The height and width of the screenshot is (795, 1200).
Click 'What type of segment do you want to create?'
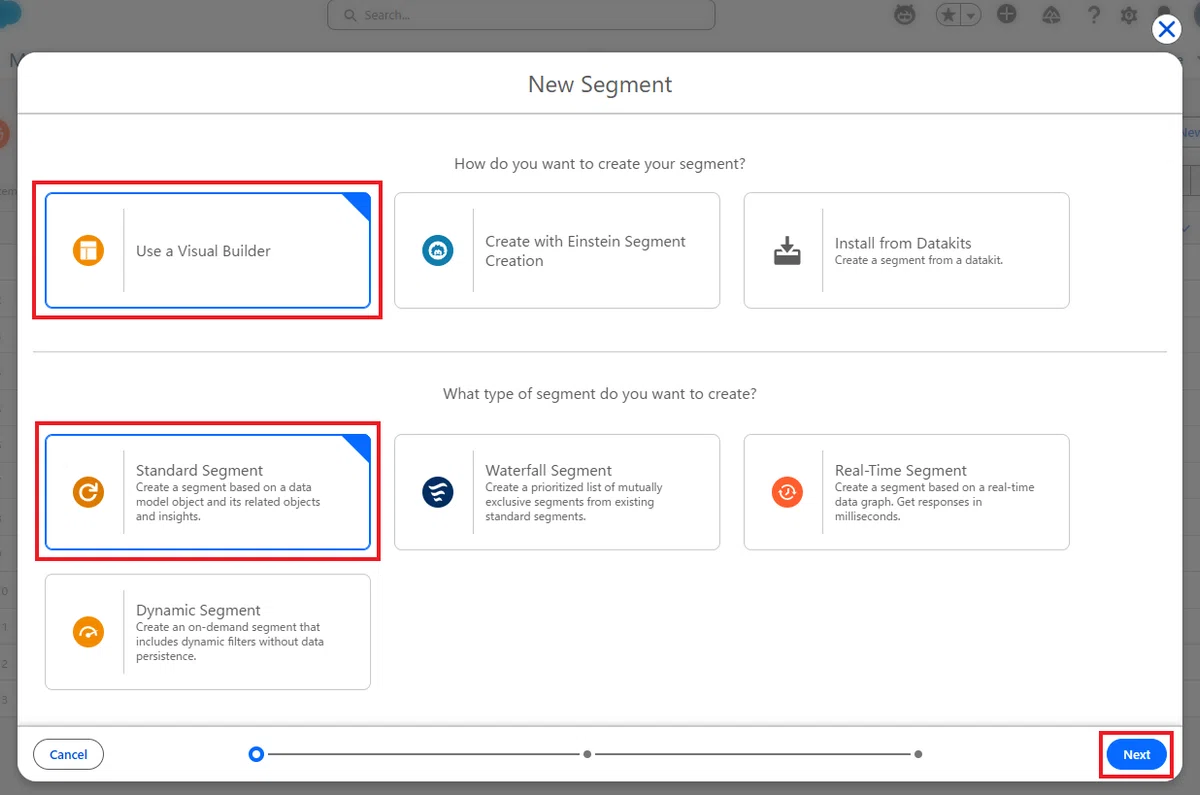[x=600, y=394]
